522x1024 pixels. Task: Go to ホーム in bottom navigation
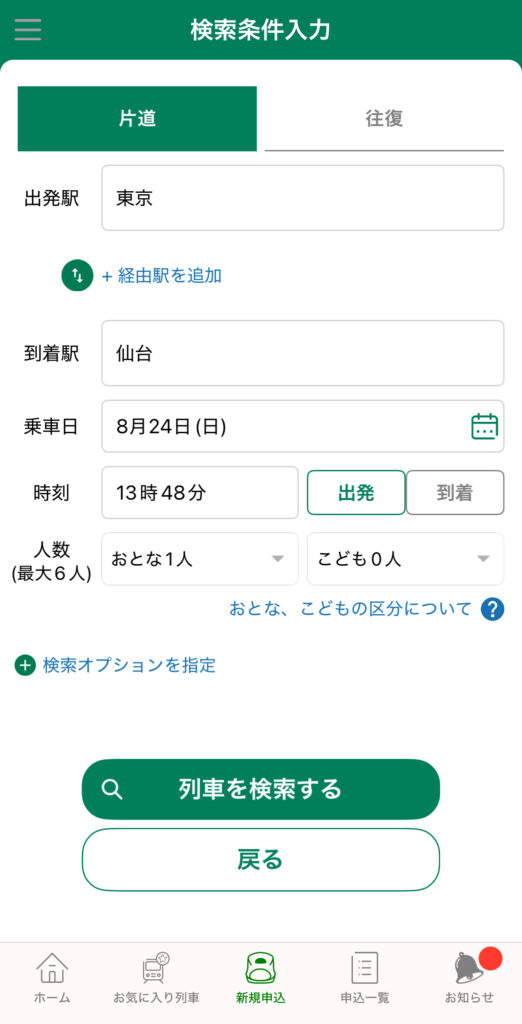click(52, 978)
